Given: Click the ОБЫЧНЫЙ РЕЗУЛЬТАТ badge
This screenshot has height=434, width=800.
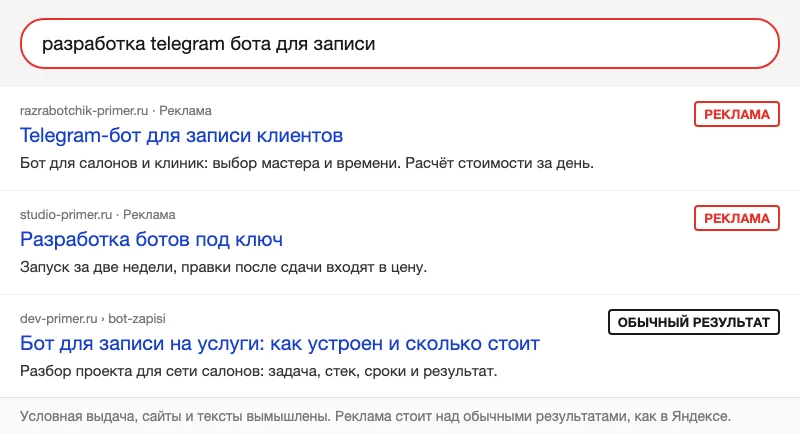Looking at the screenshot, I should point(694,322).
